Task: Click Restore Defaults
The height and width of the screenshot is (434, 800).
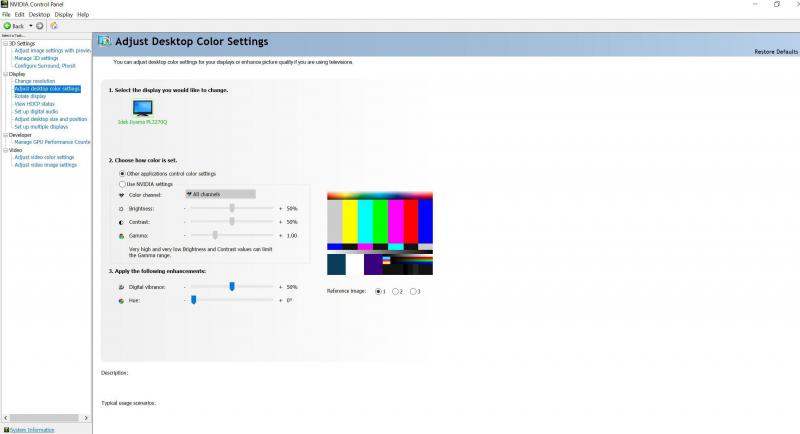Action: click(x=776, y=51)
